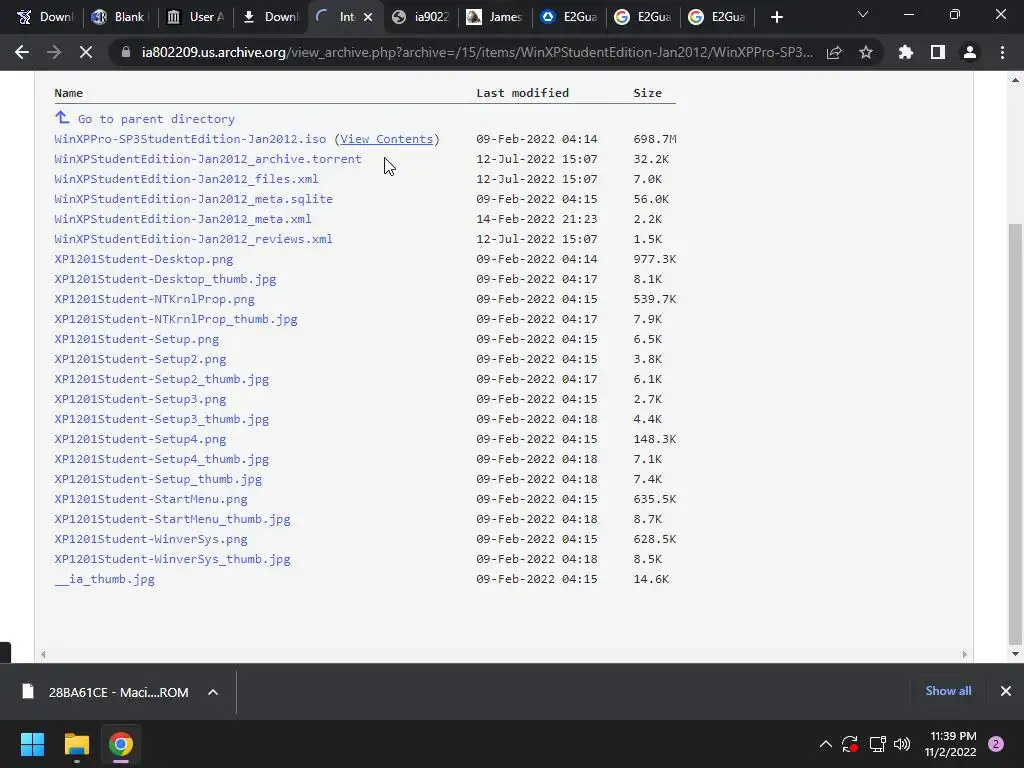Click the 698.7M size value
Screen dimensions: 1024x768
pos(655,139)
